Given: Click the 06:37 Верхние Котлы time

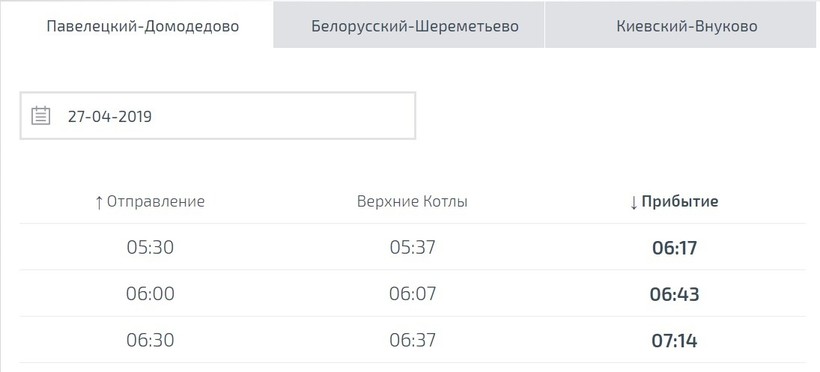Looking at the screenshot, I should click(x=412, y=340).
